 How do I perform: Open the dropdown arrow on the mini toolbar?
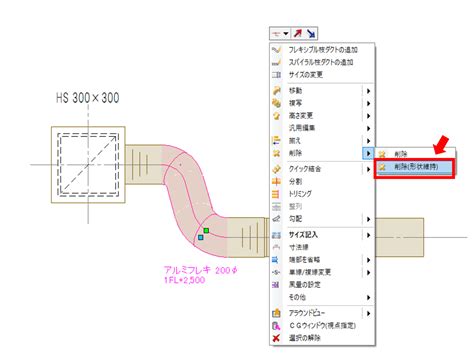point(286,33)
